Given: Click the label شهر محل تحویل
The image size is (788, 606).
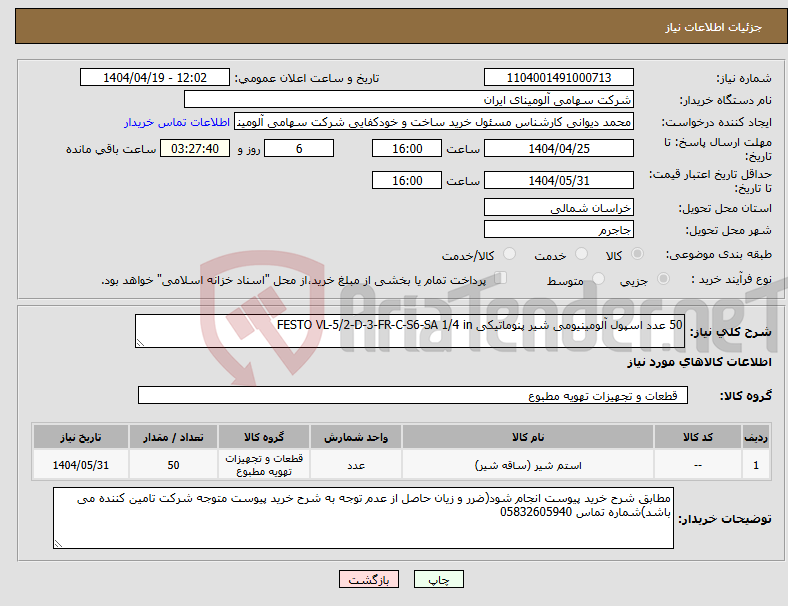Looking at the screenshot, I should click(x=728, y=230).
